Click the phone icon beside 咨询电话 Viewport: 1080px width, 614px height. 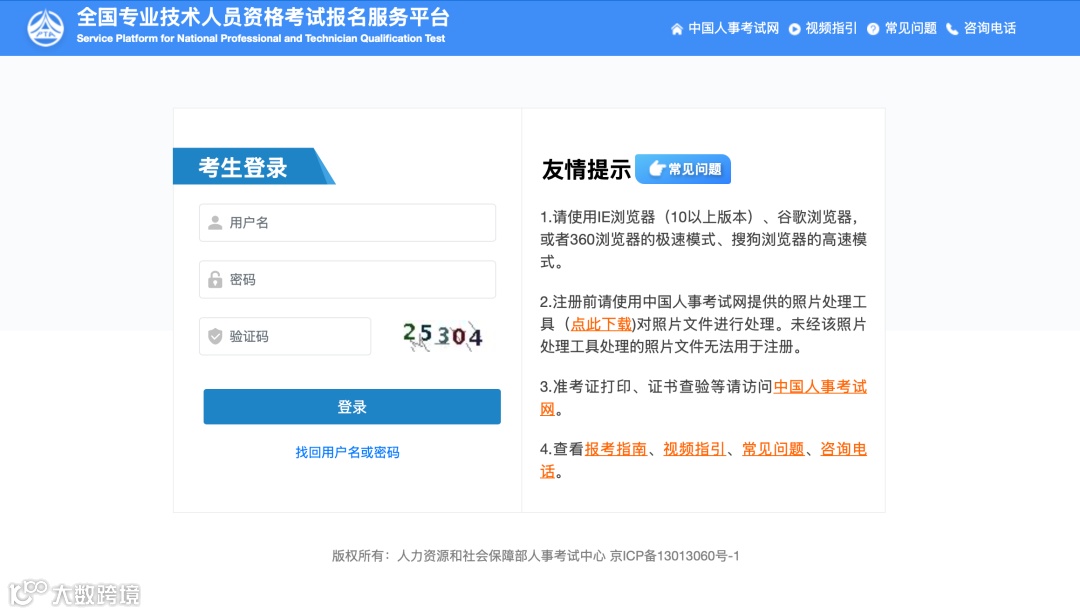point(952,29)
